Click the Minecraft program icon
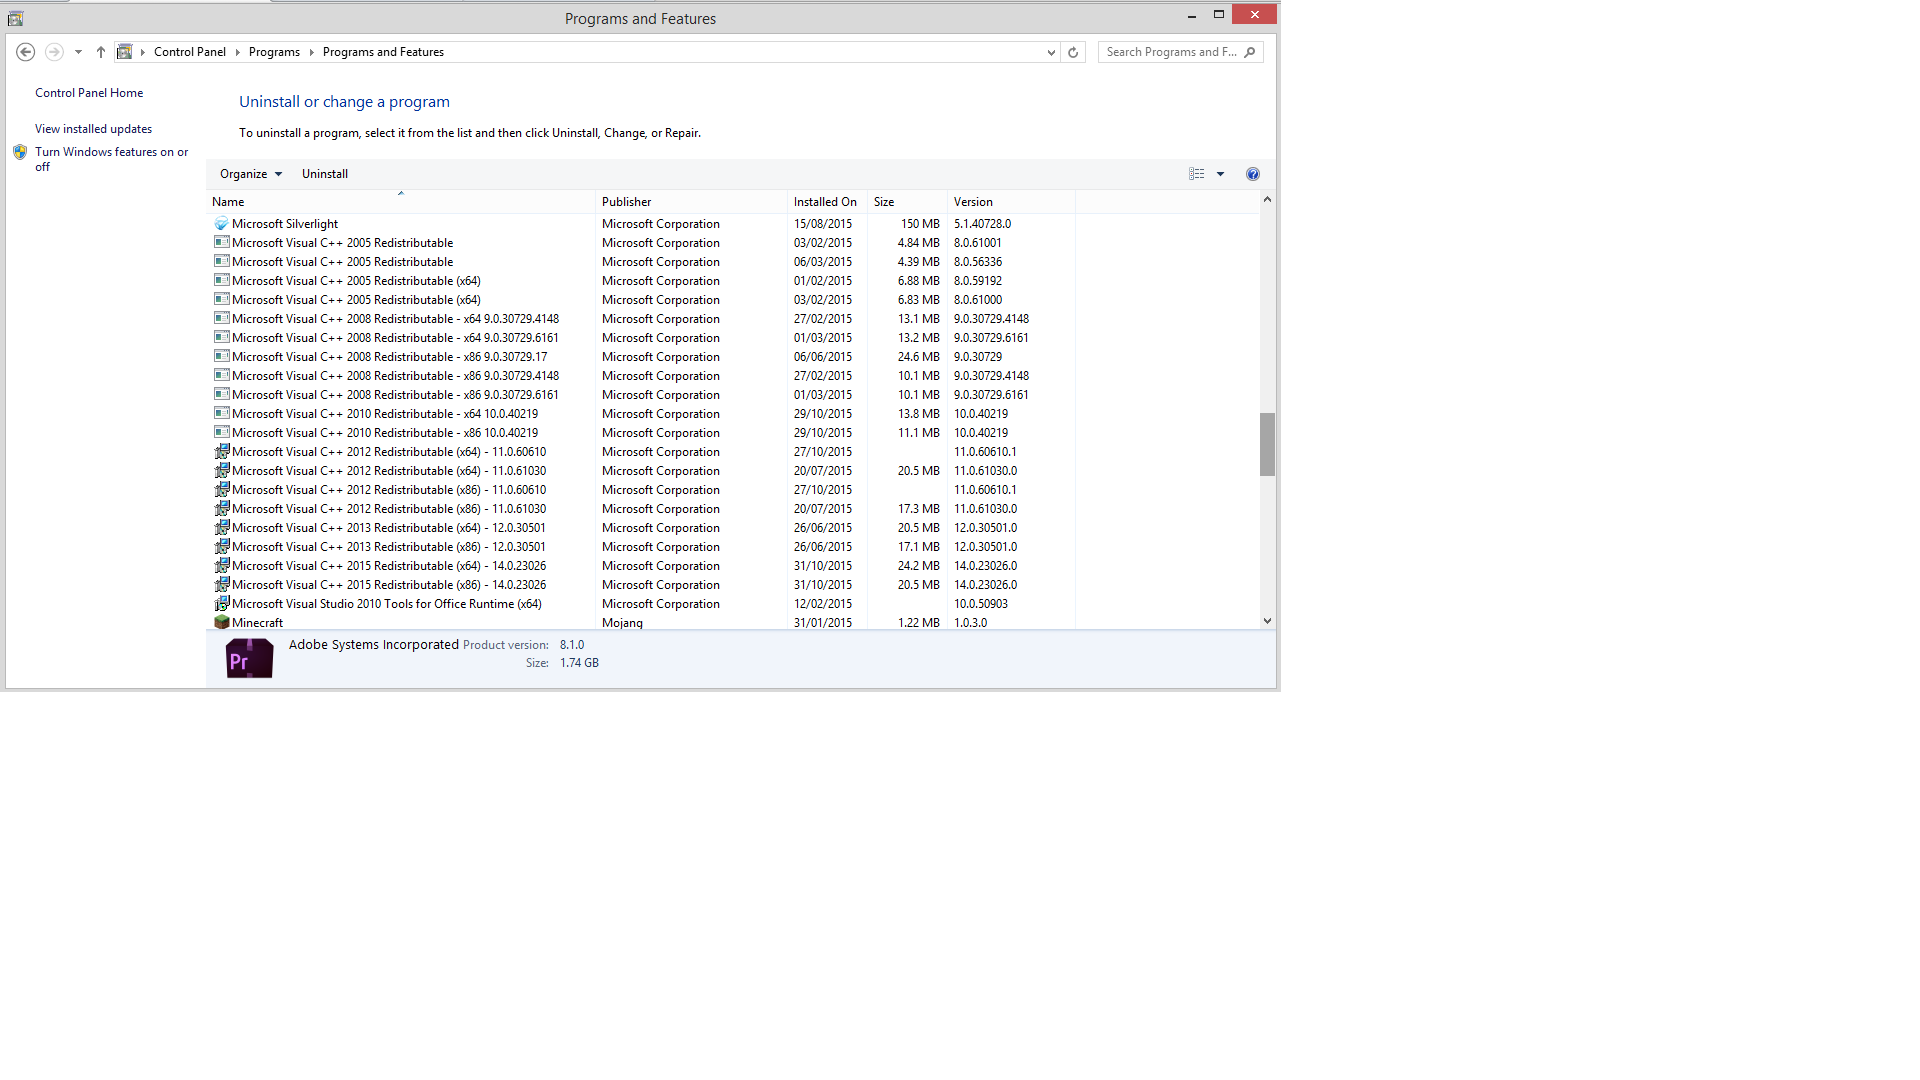This screenshot has height=1080, width=1920. [222, 622]
